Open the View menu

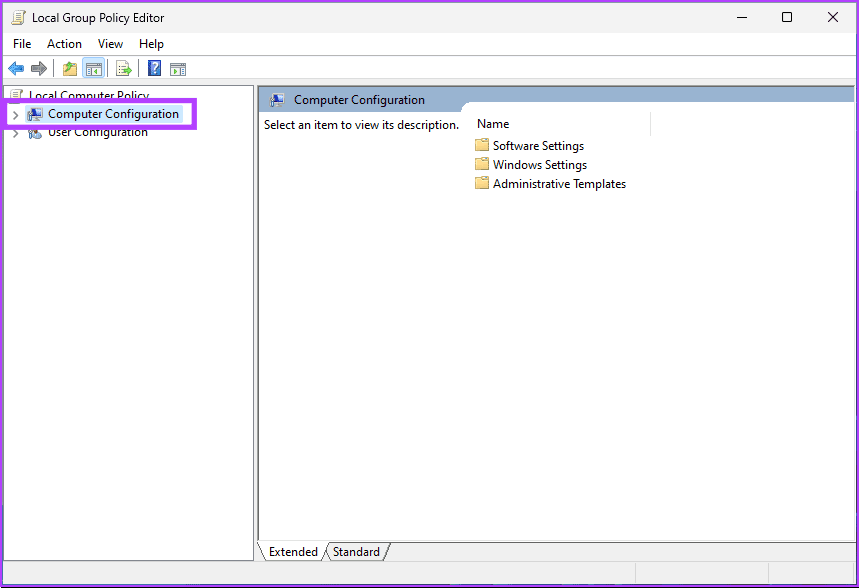click(x=110, y=43)
